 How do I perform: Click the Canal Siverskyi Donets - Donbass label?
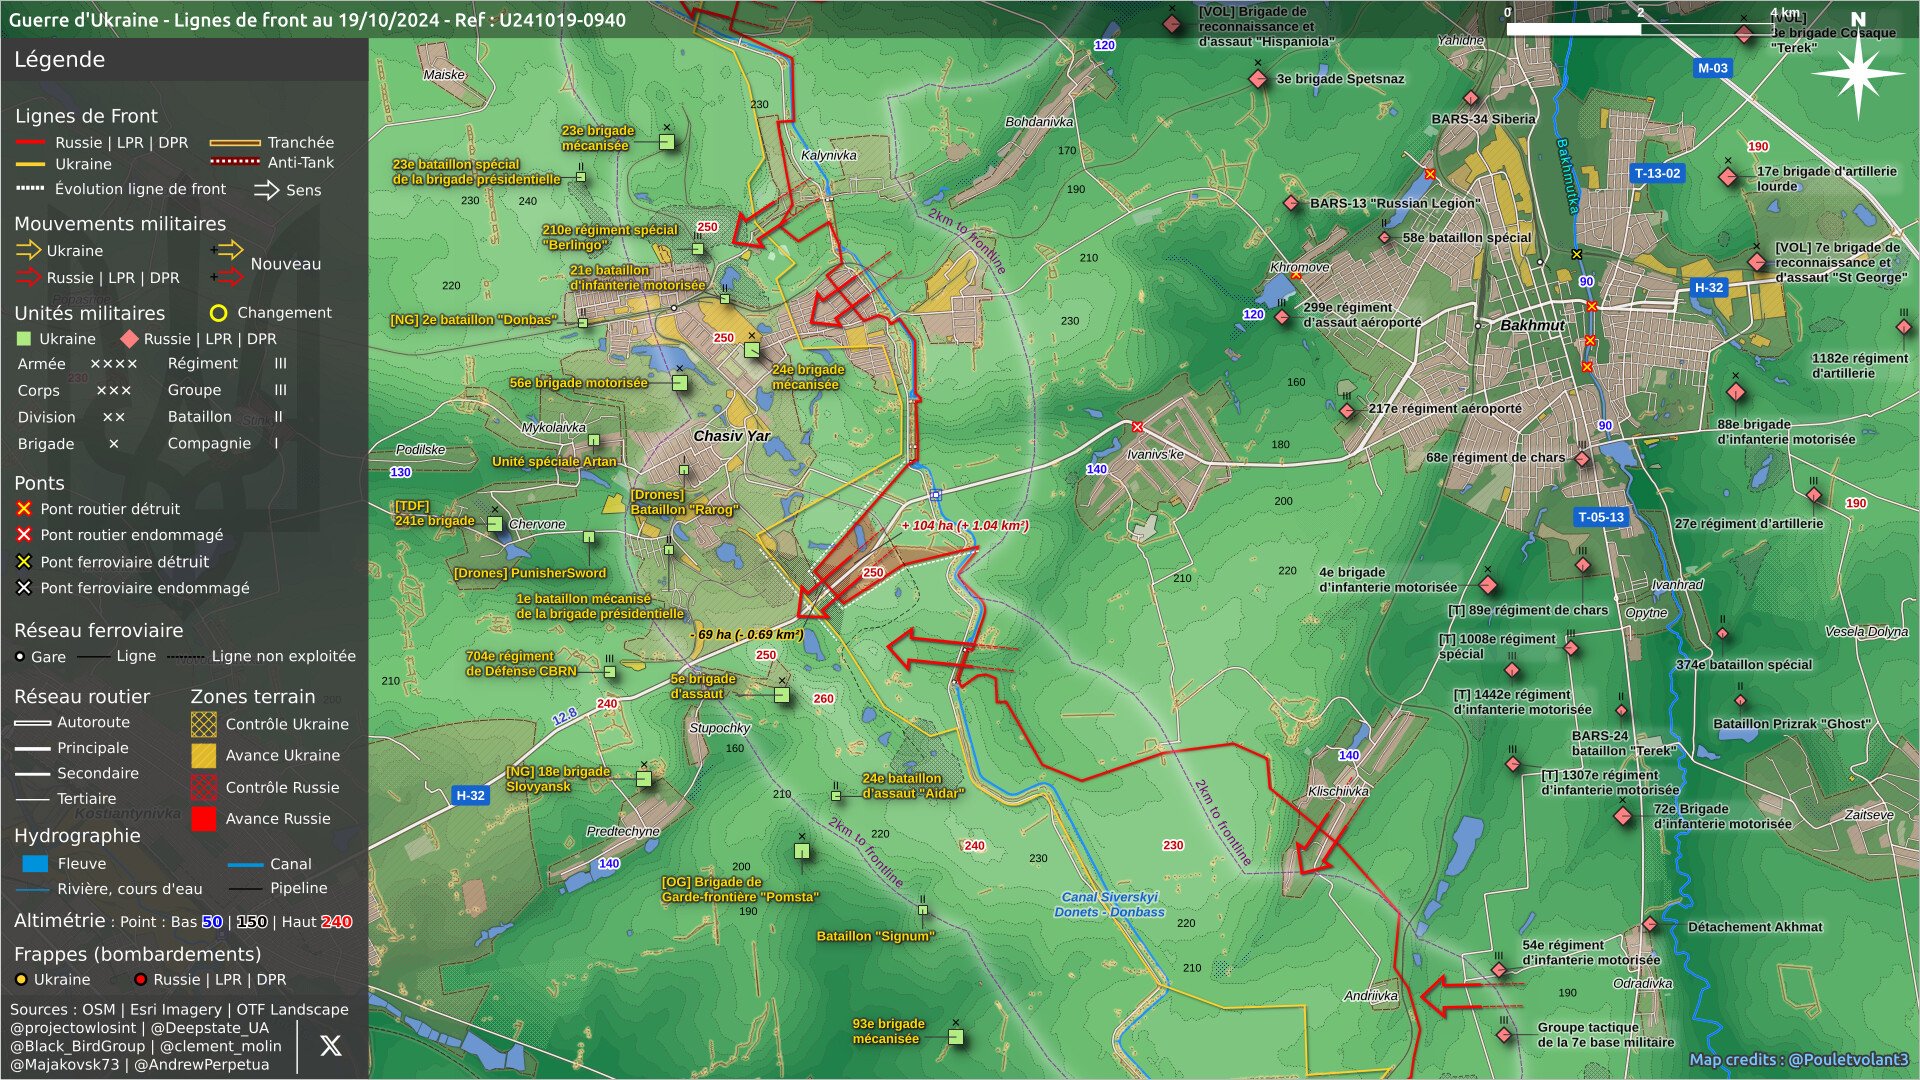(1109, 905)
